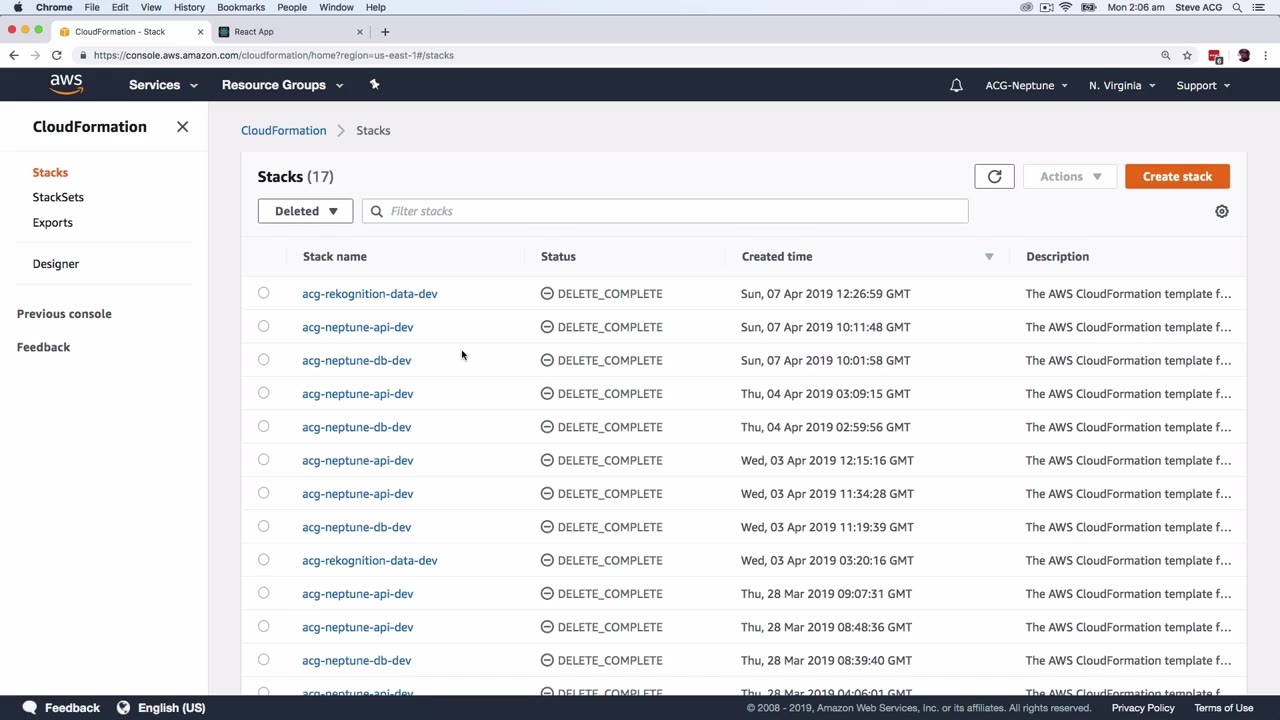Open the N. Virginia region dropdown
The image size is (1280, 720).
[1121, 86]
